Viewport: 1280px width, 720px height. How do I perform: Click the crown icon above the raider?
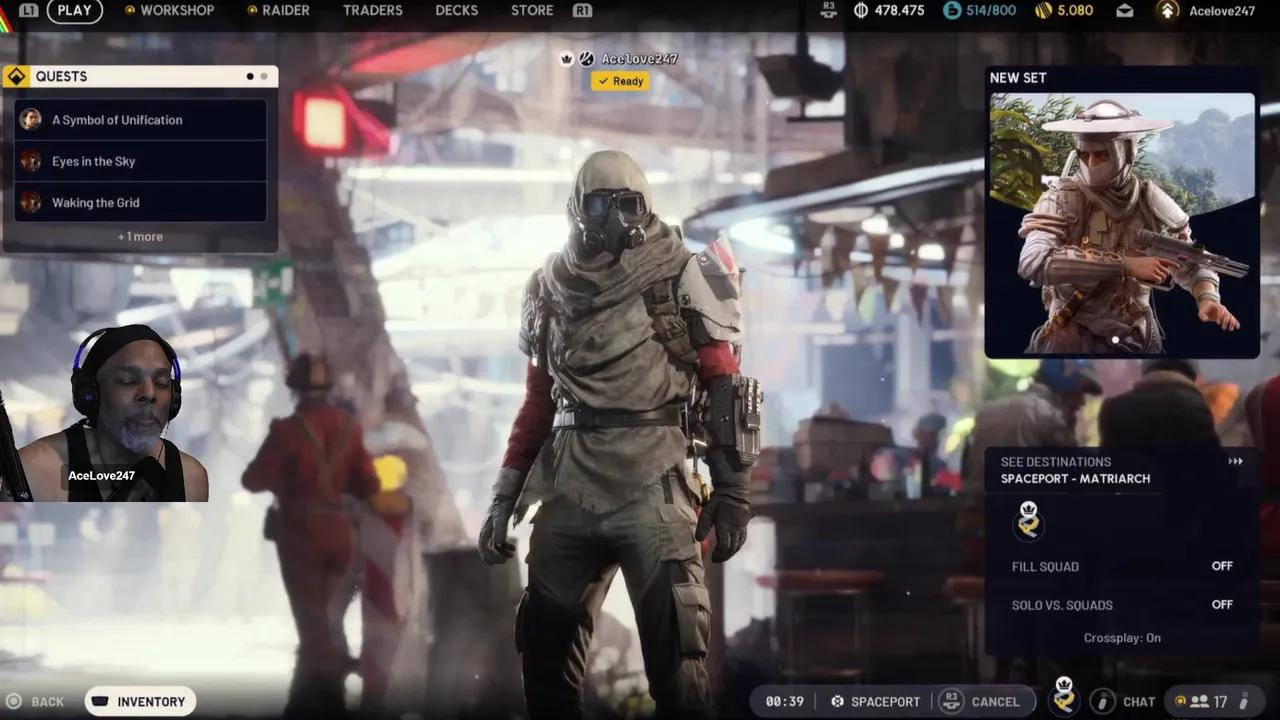coord(567,59)
